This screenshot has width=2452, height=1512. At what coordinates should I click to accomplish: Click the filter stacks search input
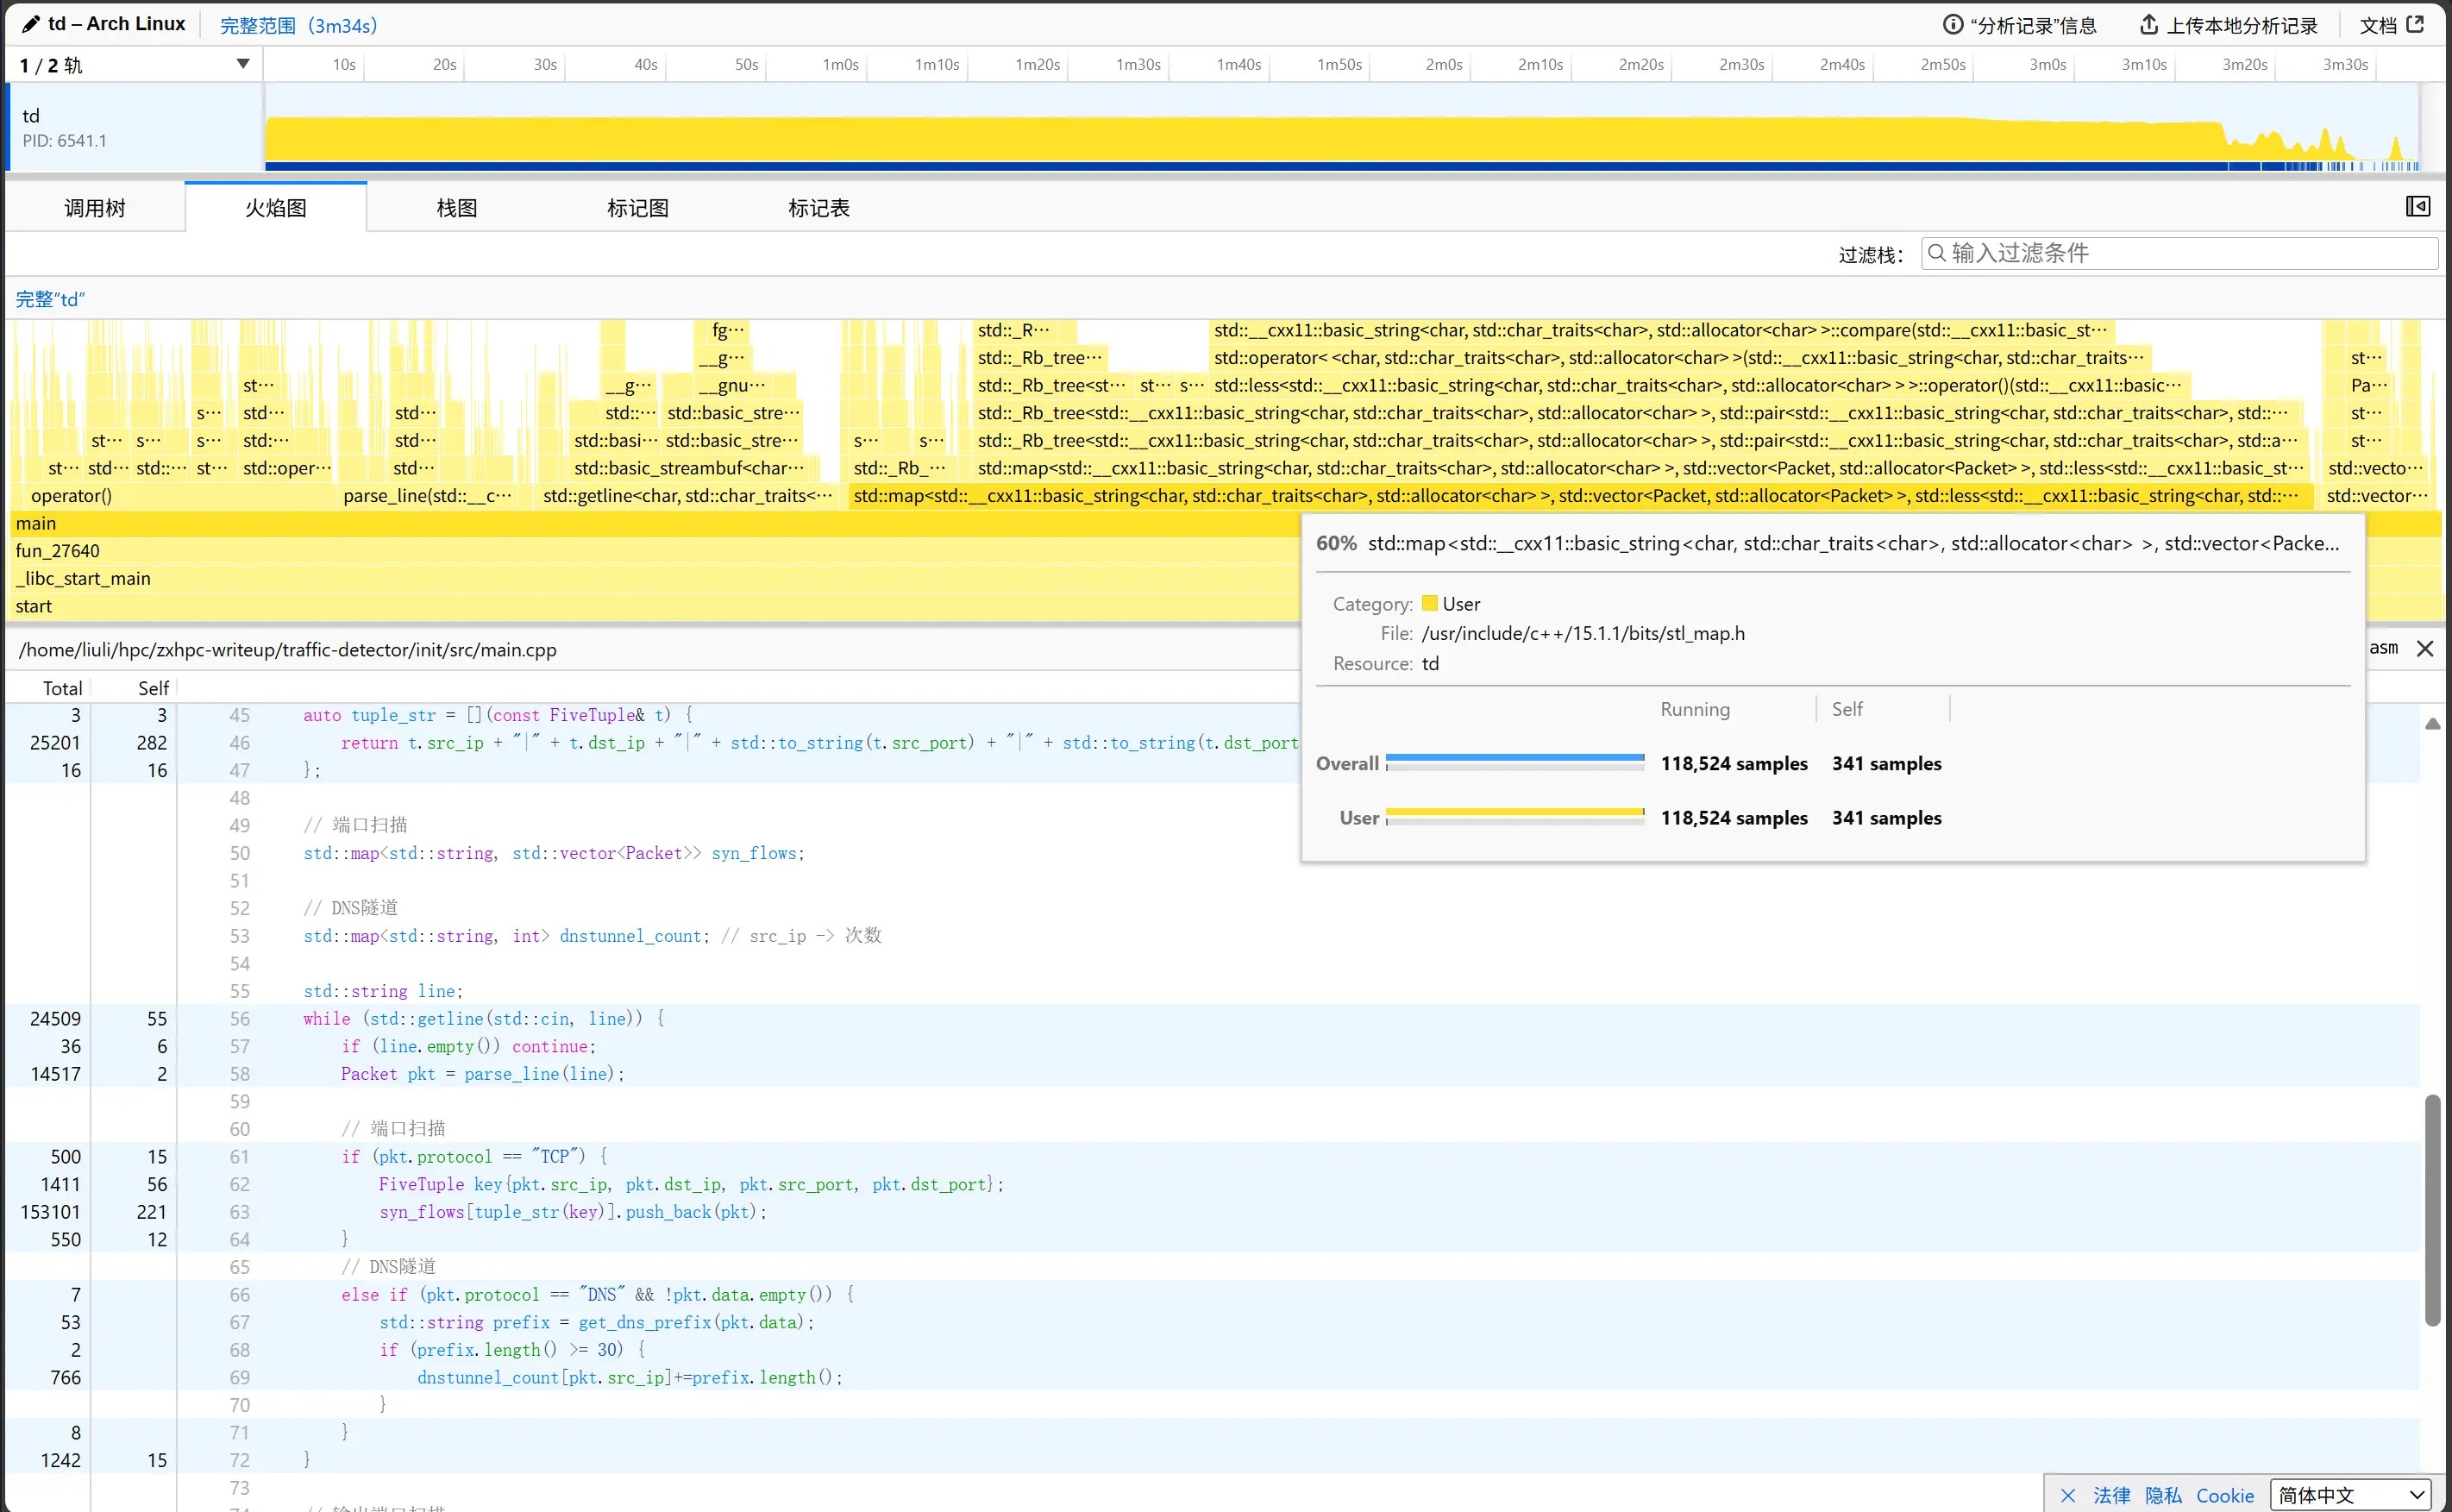(2180, 254)
